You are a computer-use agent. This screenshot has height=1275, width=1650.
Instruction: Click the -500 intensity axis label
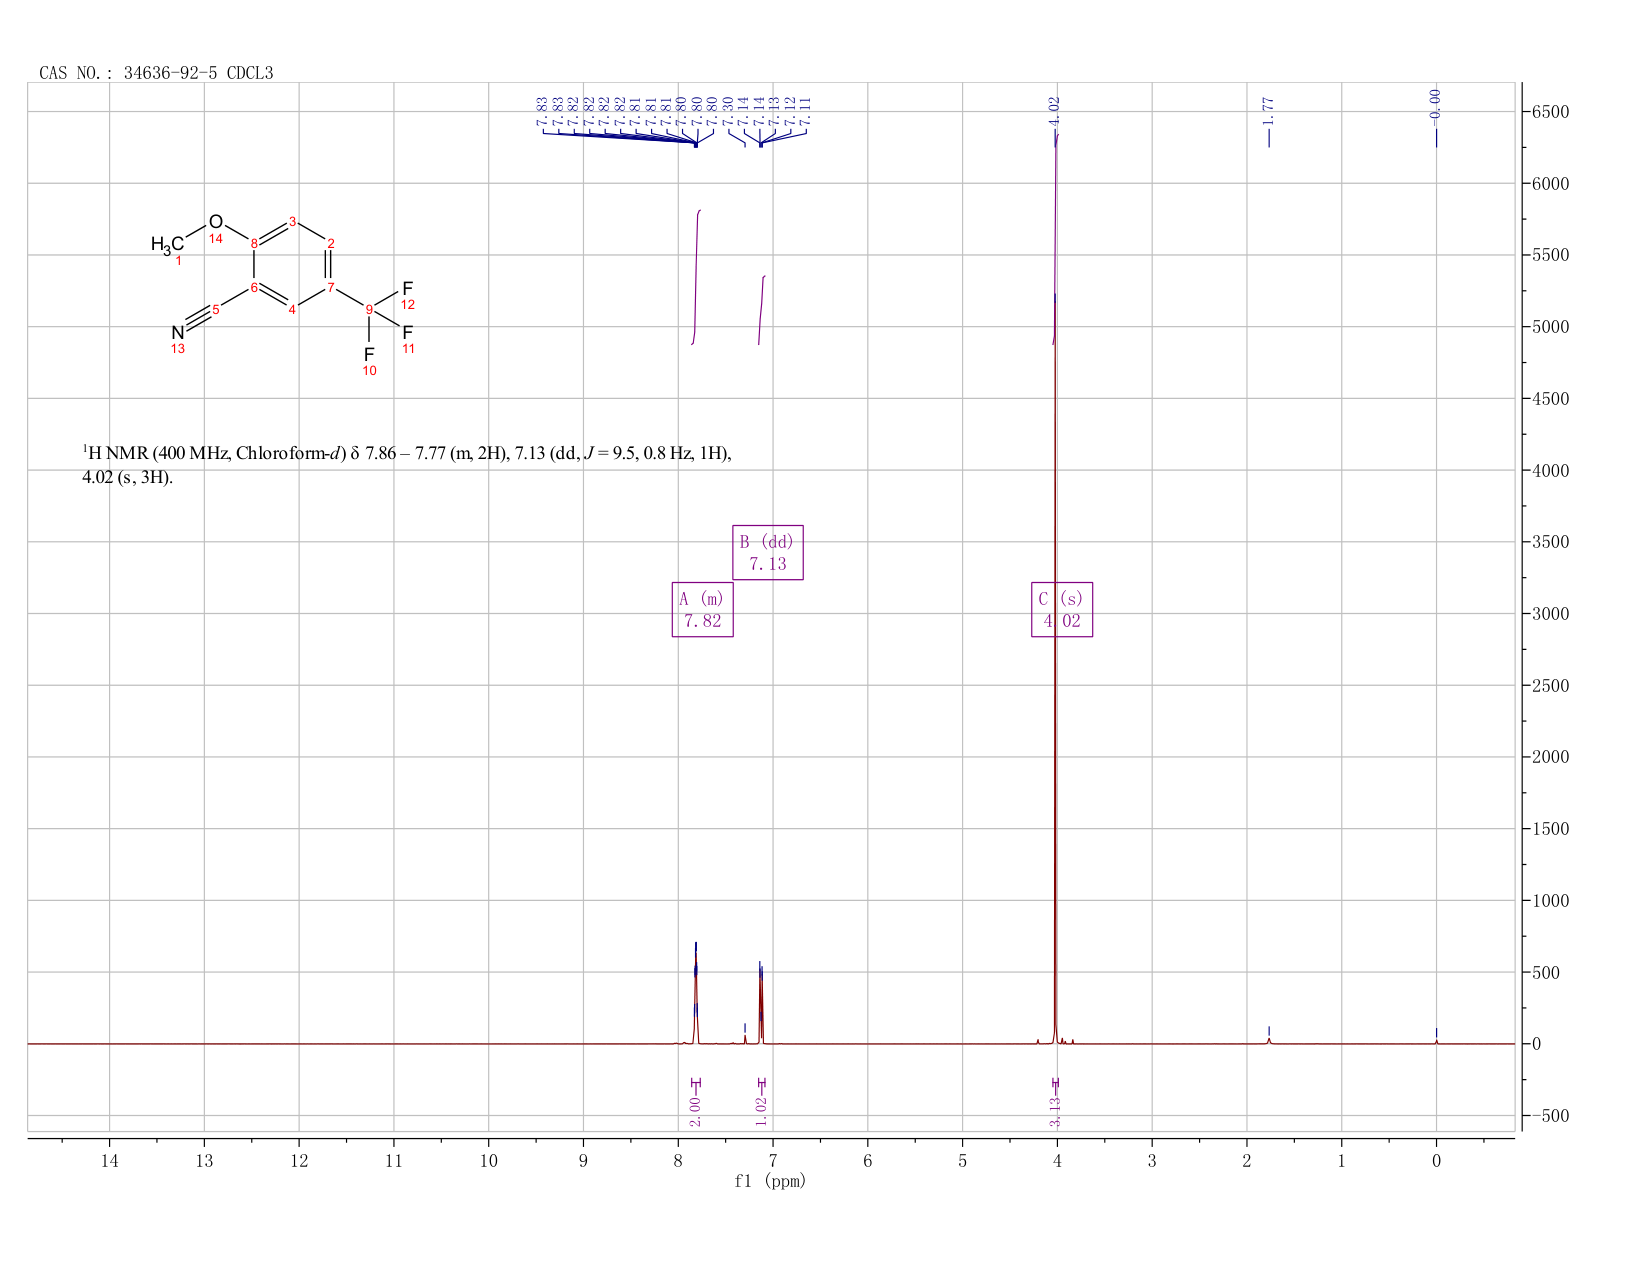pyautogui.click(x=1549, y=1116)
